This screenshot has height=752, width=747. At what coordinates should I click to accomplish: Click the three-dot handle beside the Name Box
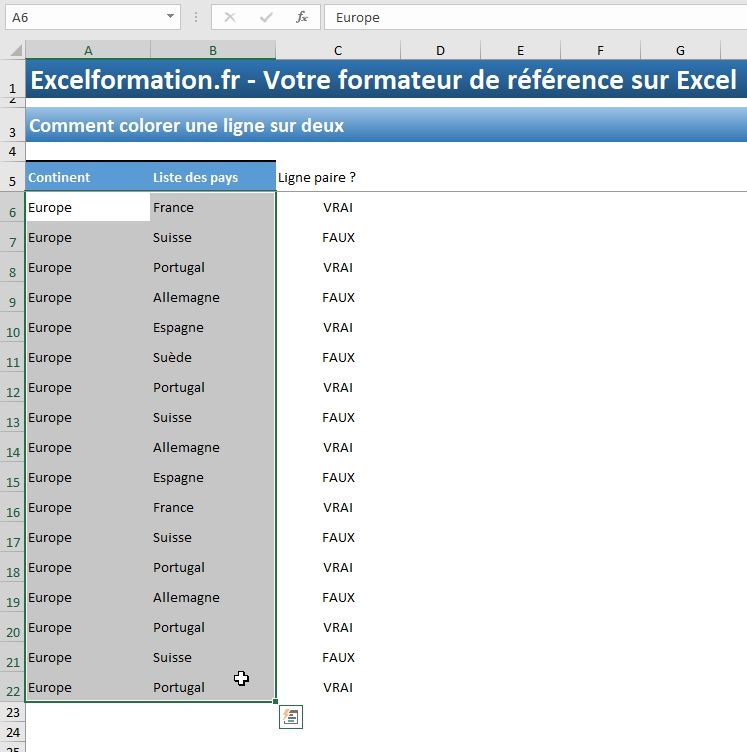coord(196,17)
